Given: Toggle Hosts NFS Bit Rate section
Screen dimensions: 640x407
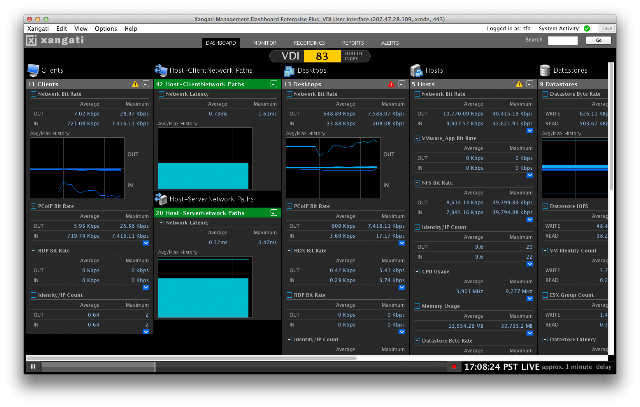Looking at the screenshot, I should pos(417,183).
